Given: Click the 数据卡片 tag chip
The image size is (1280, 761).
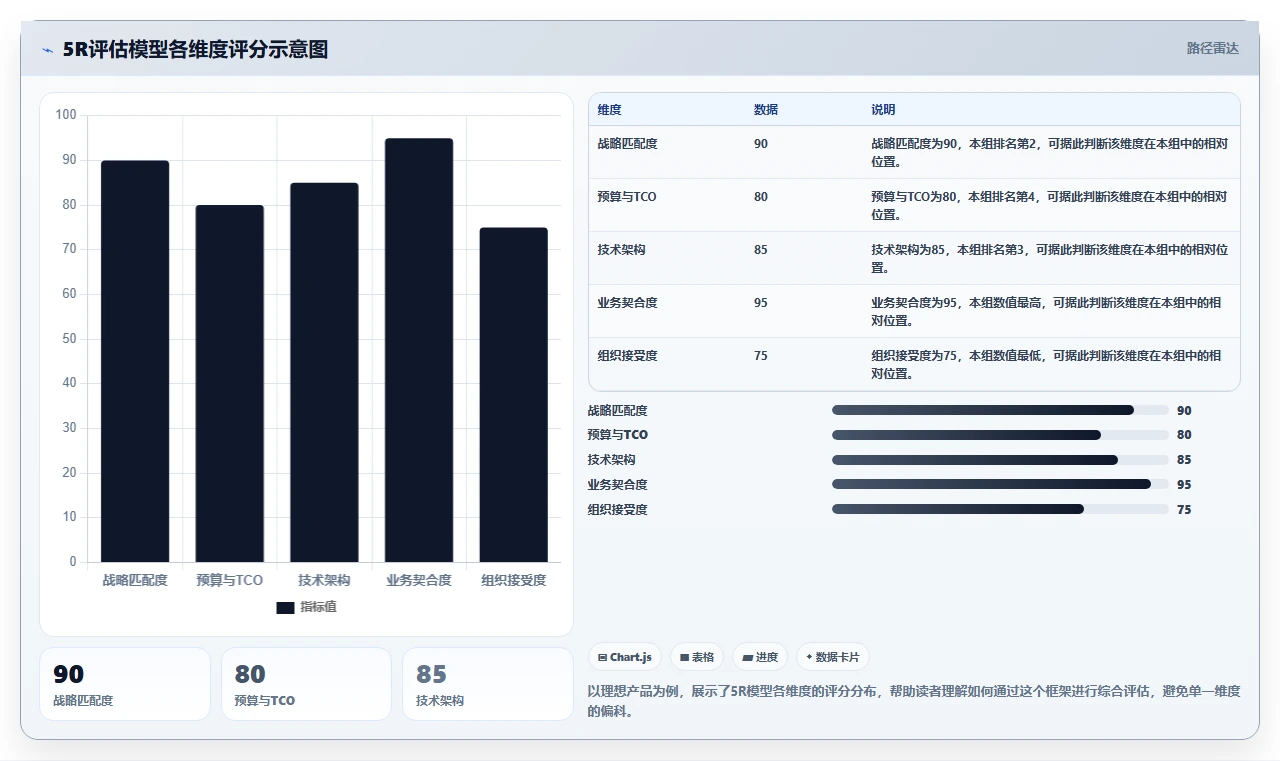Looking at the screenshot, I should [x=833, y=657].
